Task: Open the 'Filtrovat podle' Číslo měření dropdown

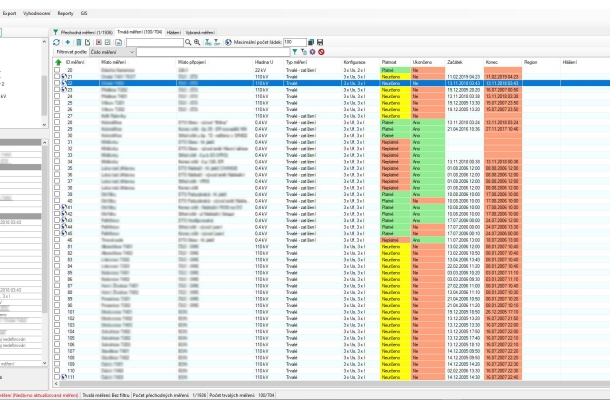Action: tap(133, 51)
